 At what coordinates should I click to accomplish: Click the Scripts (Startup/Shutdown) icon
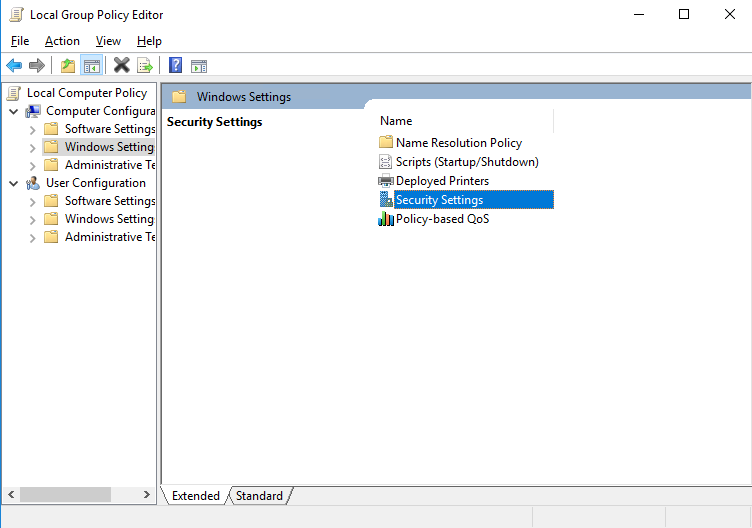click(x=386, y=162)
